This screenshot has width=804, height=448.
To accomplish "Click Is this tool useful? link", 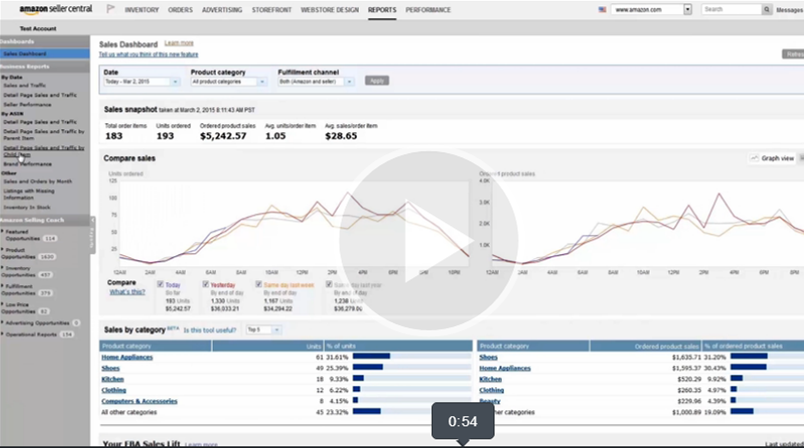I will (x=210, y=330).
